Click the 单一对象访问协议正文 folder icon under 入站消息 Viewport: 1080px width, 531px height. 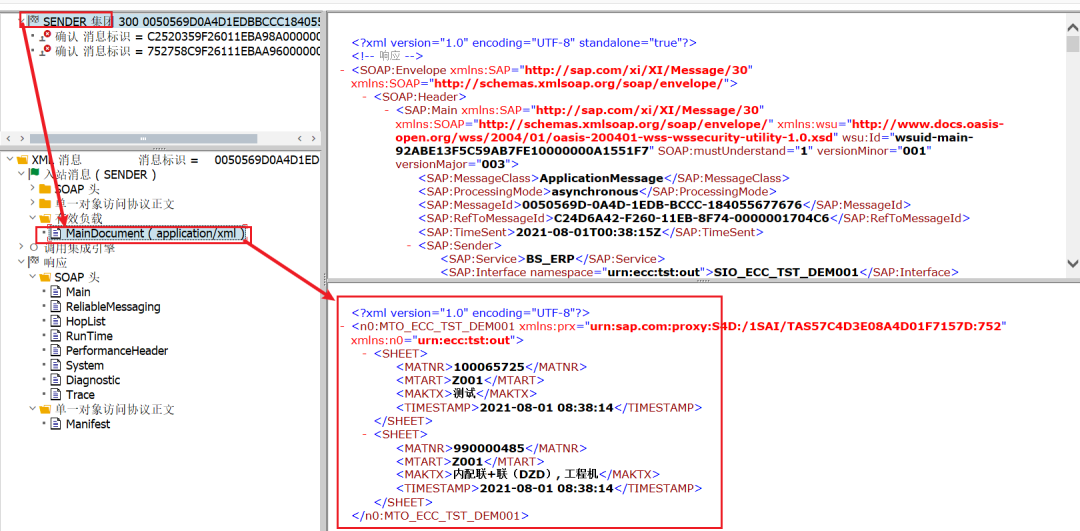pyautogui.click(x=45, y=204)
